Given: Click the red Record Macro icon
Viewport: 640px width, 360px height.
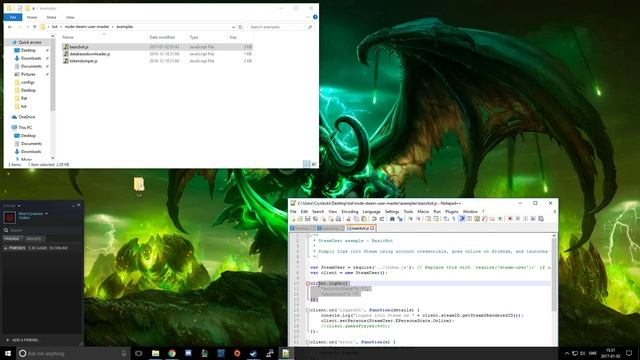Looking at the screenshot, I should point(510,219).
